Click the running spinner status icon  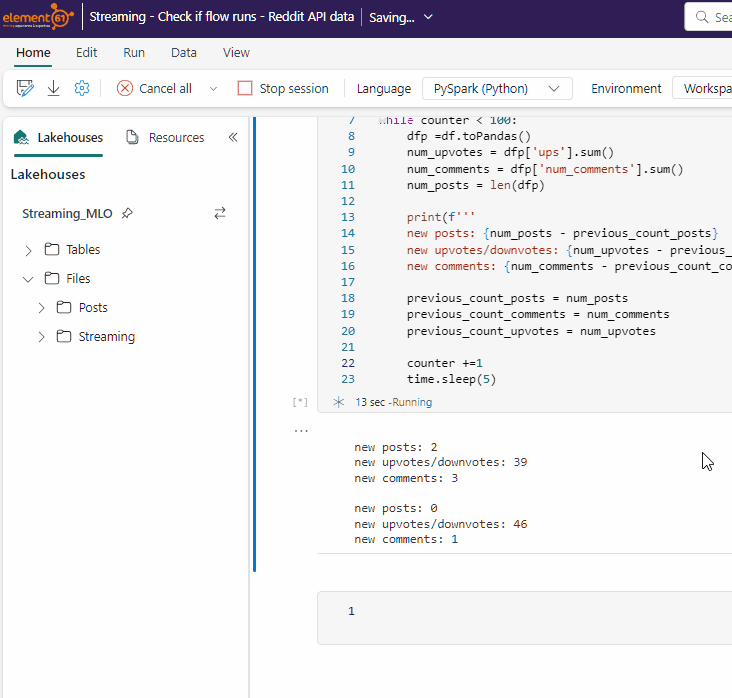[x=338, y=402]
